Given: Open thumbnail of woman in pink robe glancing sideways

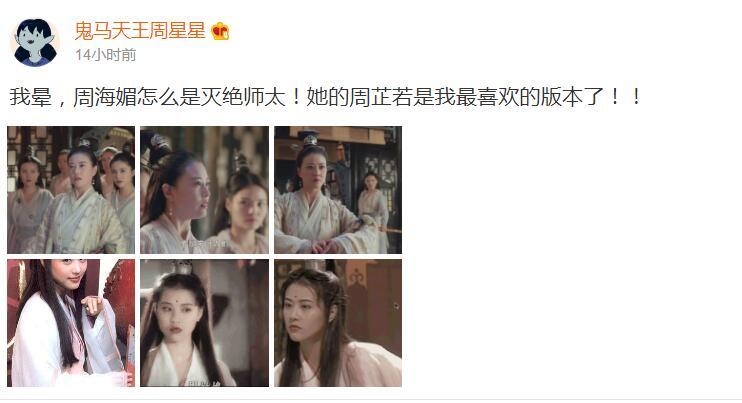Looking at the screenshot, I should (338, 323).
